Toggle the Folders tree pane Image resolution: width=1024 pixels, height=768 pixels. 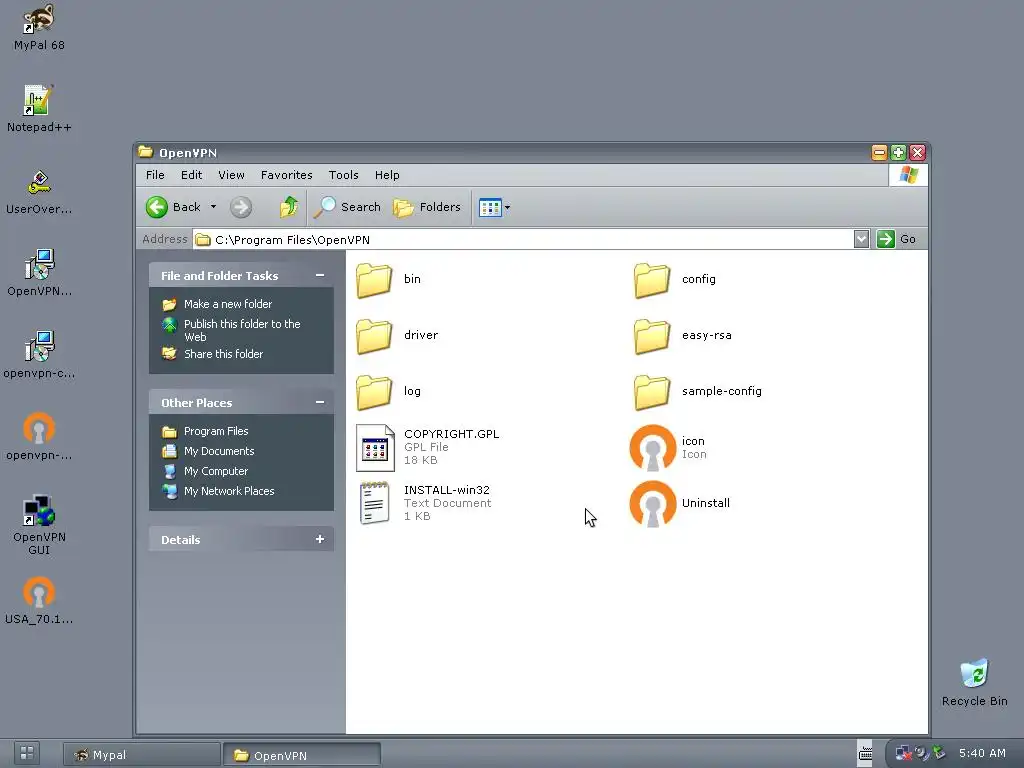click(426, 207)
